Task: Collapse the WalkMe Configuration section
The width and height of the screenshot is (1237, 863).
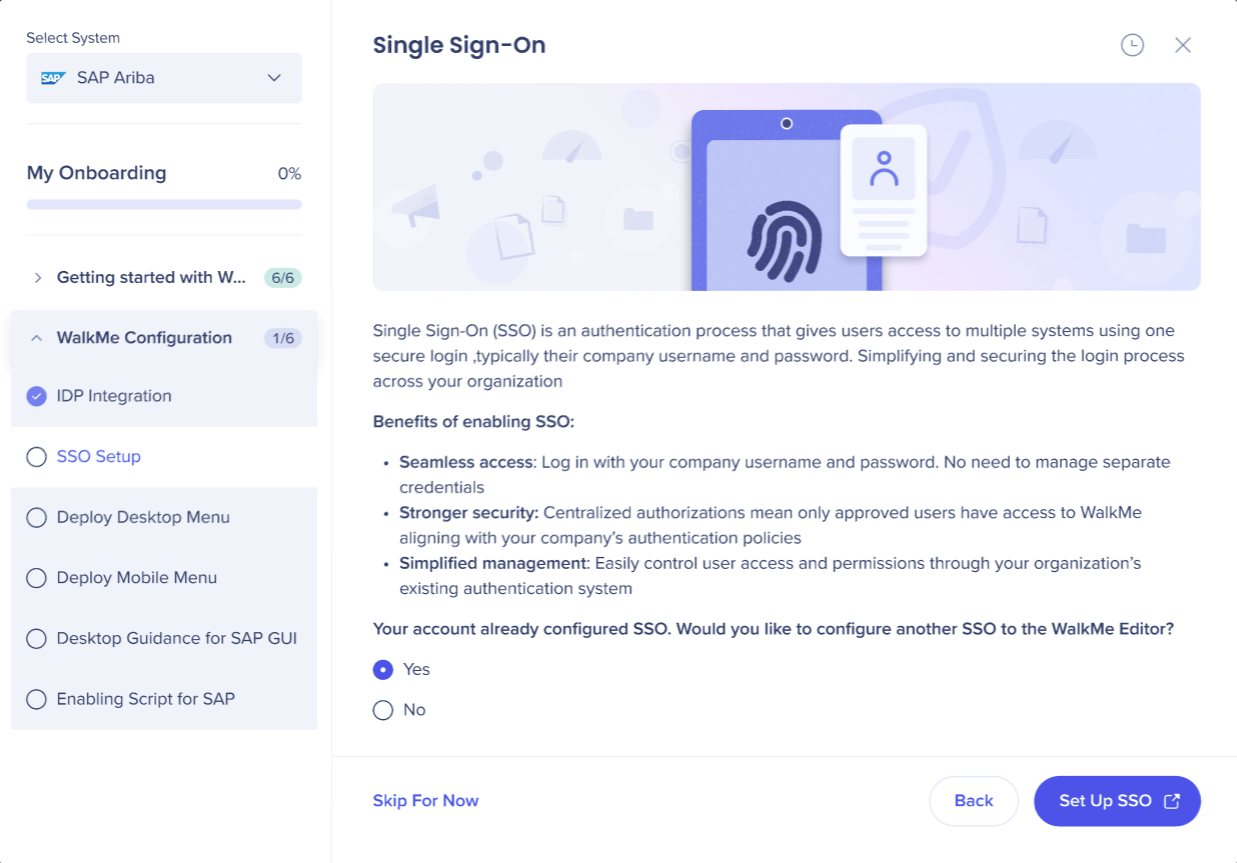Action: point(37,338)
